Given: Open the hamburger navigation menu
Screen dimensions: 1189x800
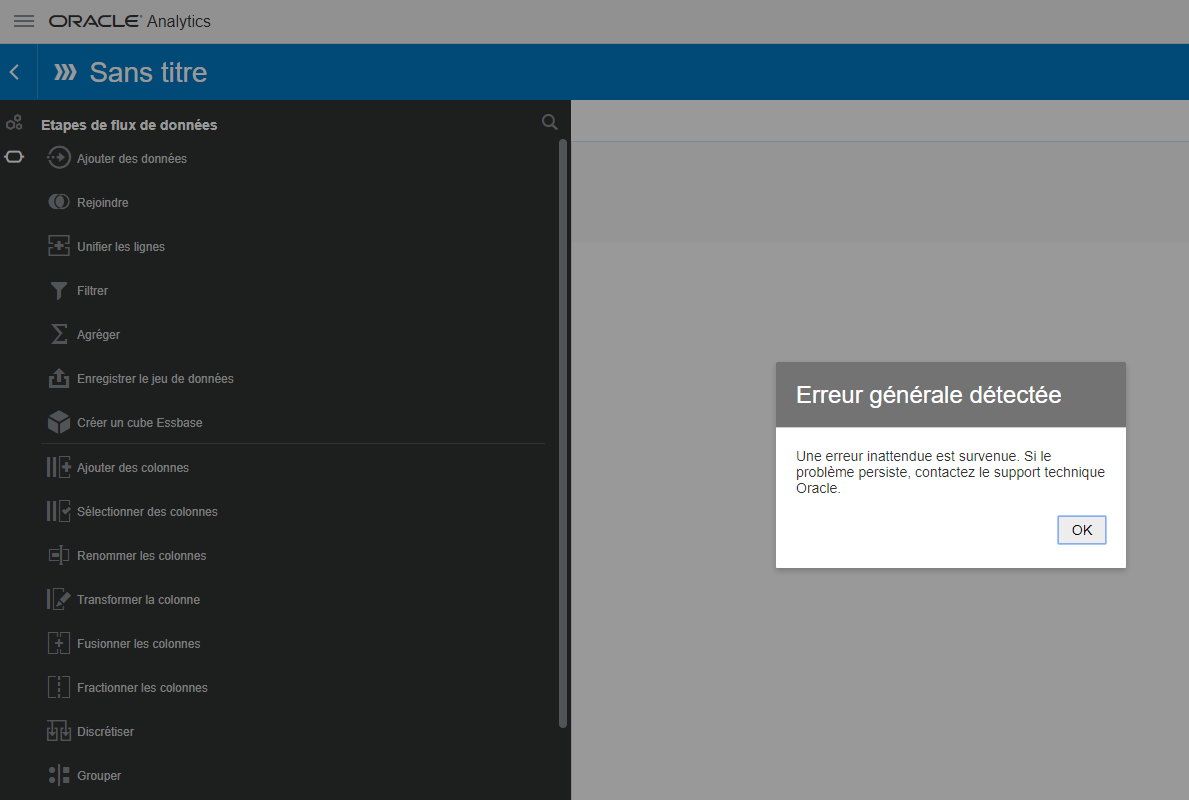Looking at the screenshot, I should tap(24, 21).
